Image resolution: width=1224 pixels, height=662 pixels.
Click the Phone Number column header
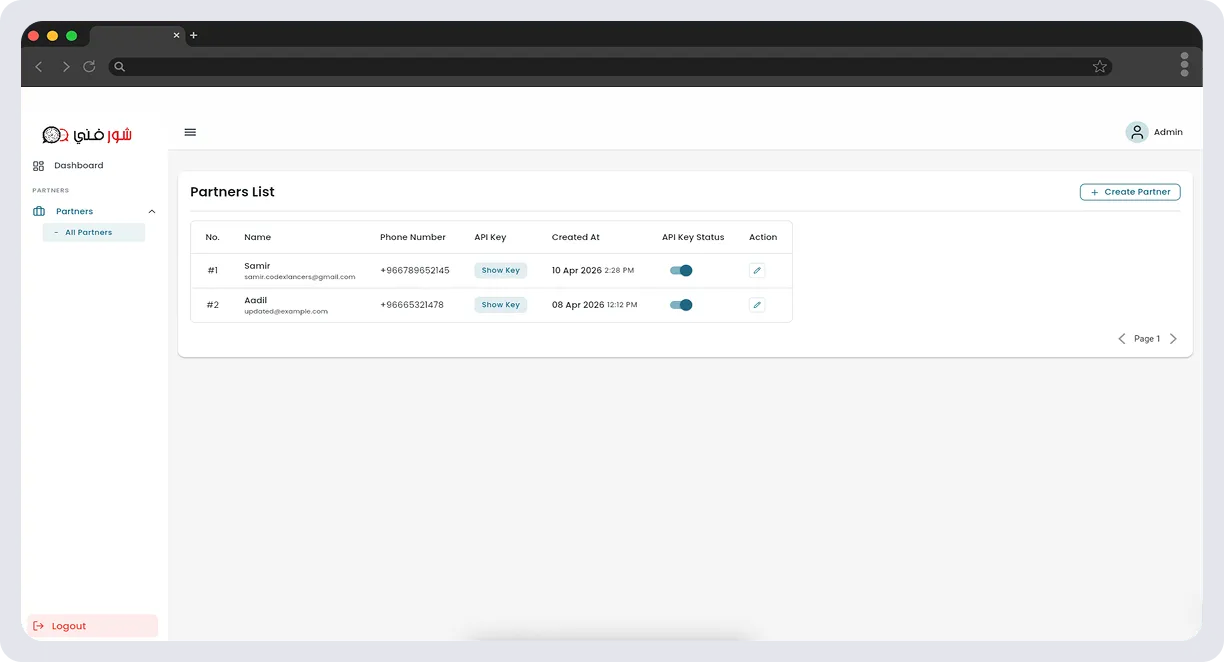click(413, 237)
